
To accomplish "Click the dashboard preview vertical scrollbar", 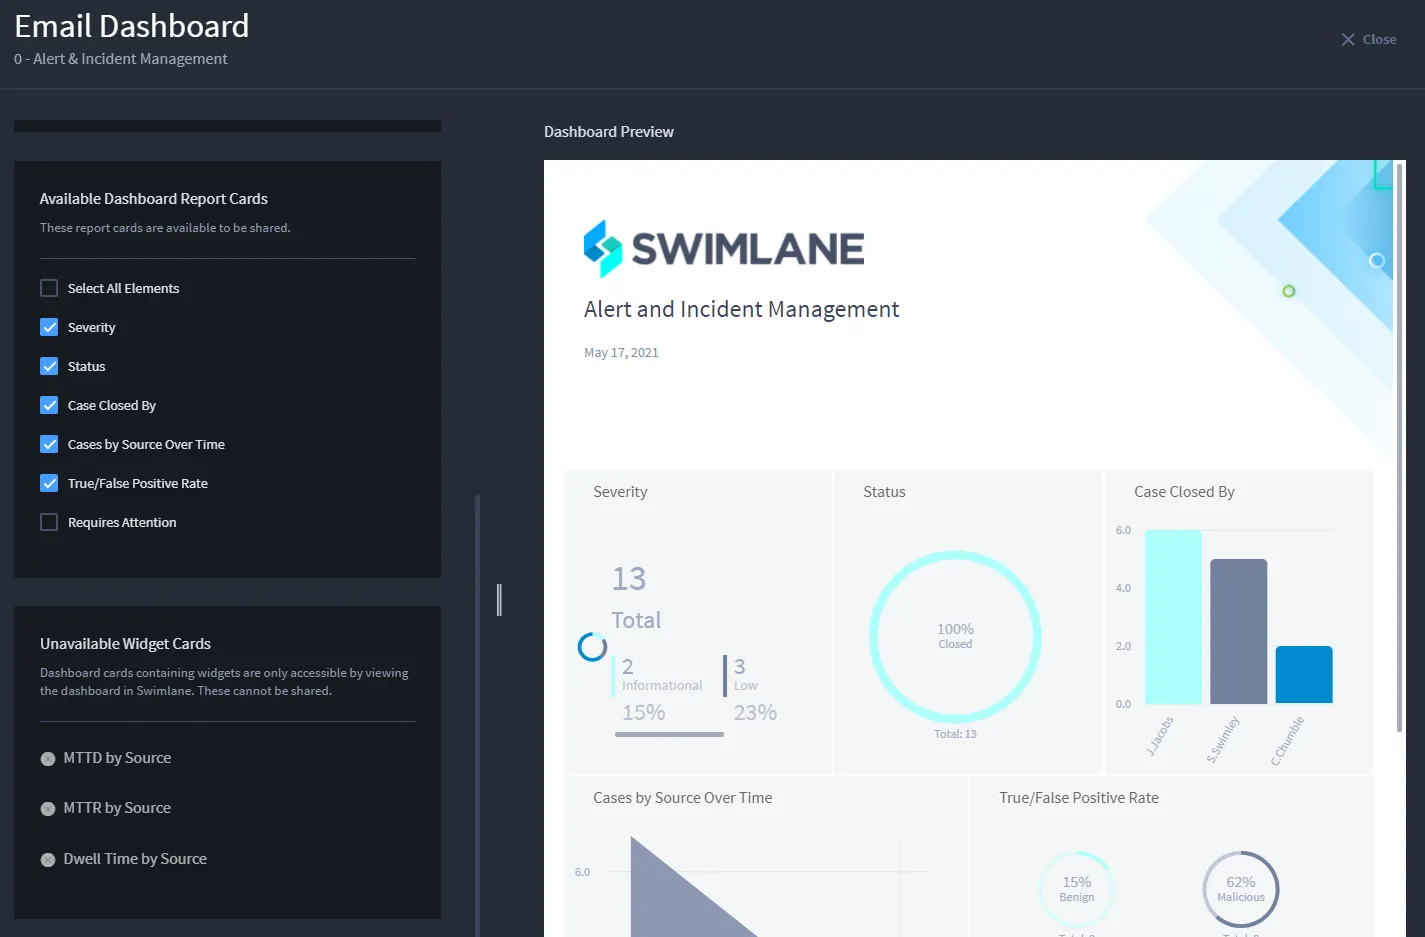I will 1399,447.
